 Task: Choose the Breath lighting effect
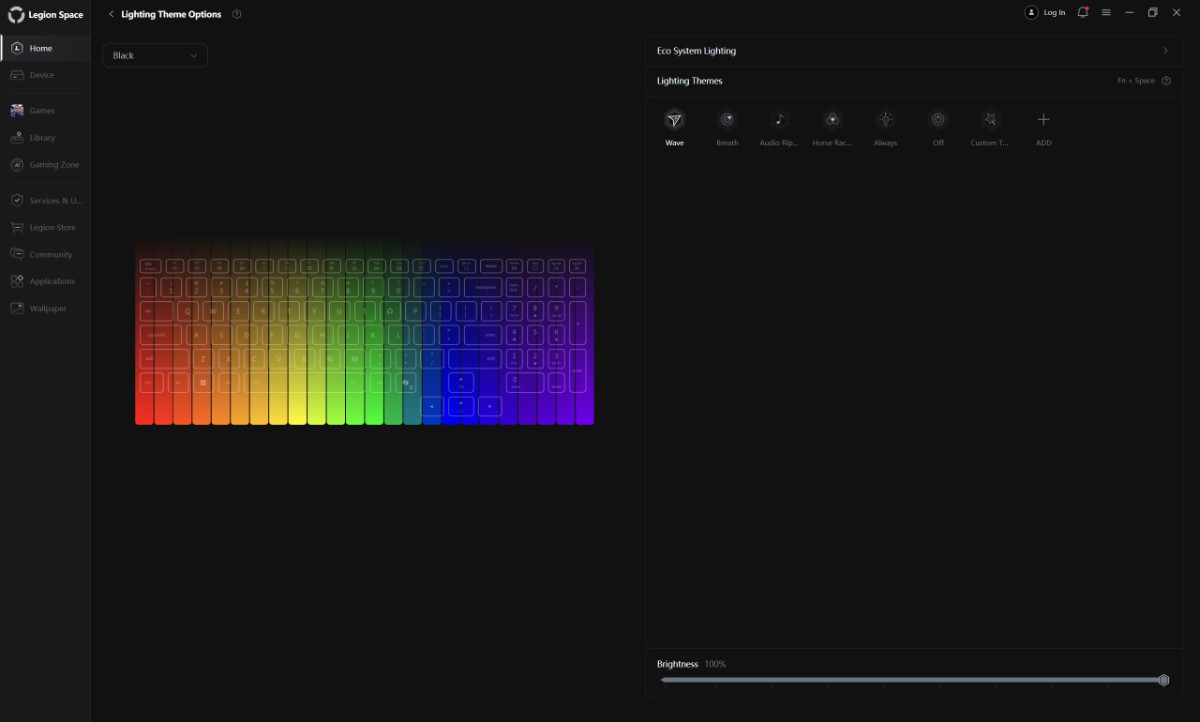pos(727,120)
